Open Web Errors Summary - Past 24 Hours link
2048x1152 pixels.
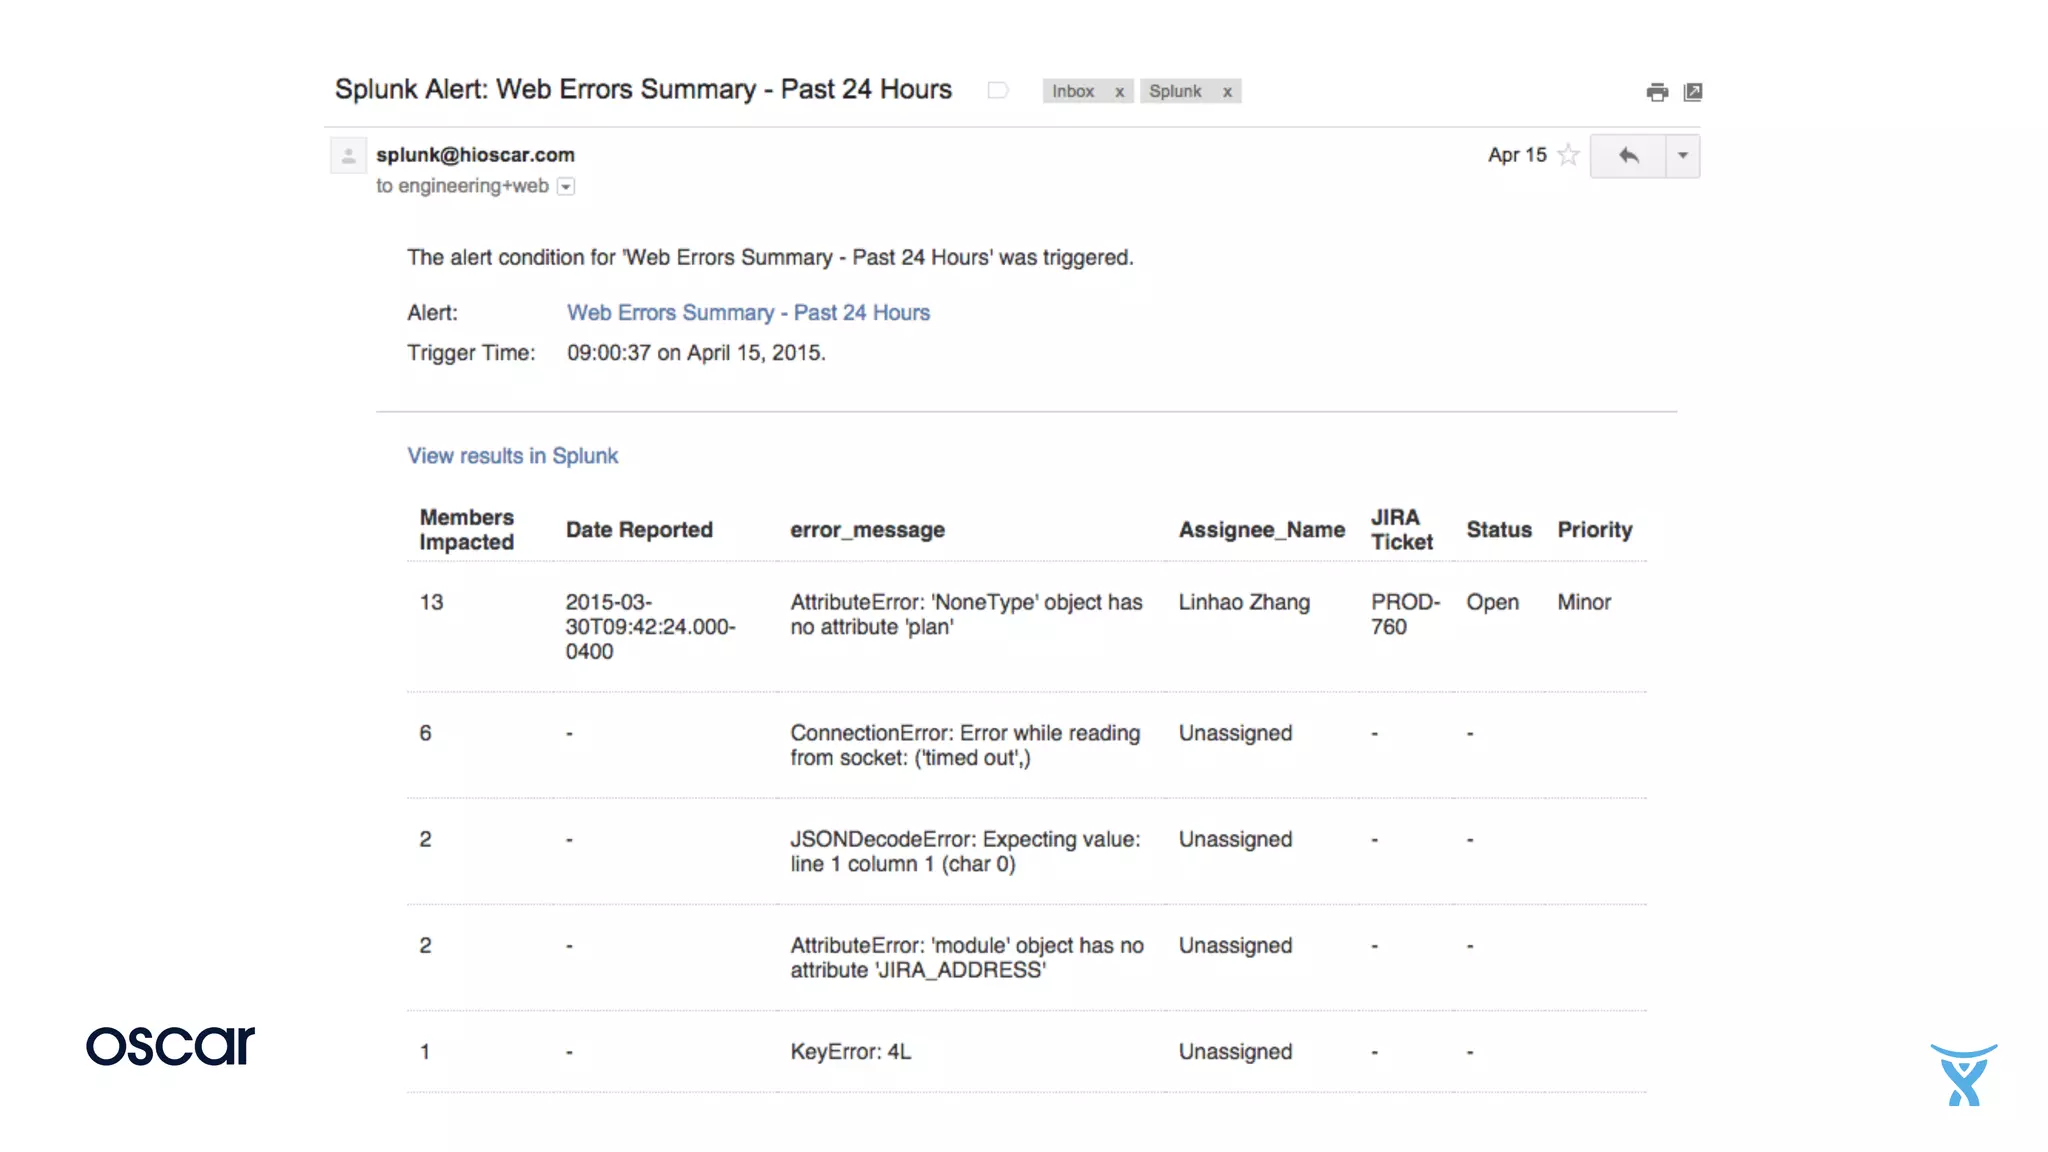(x=748, y=313)
